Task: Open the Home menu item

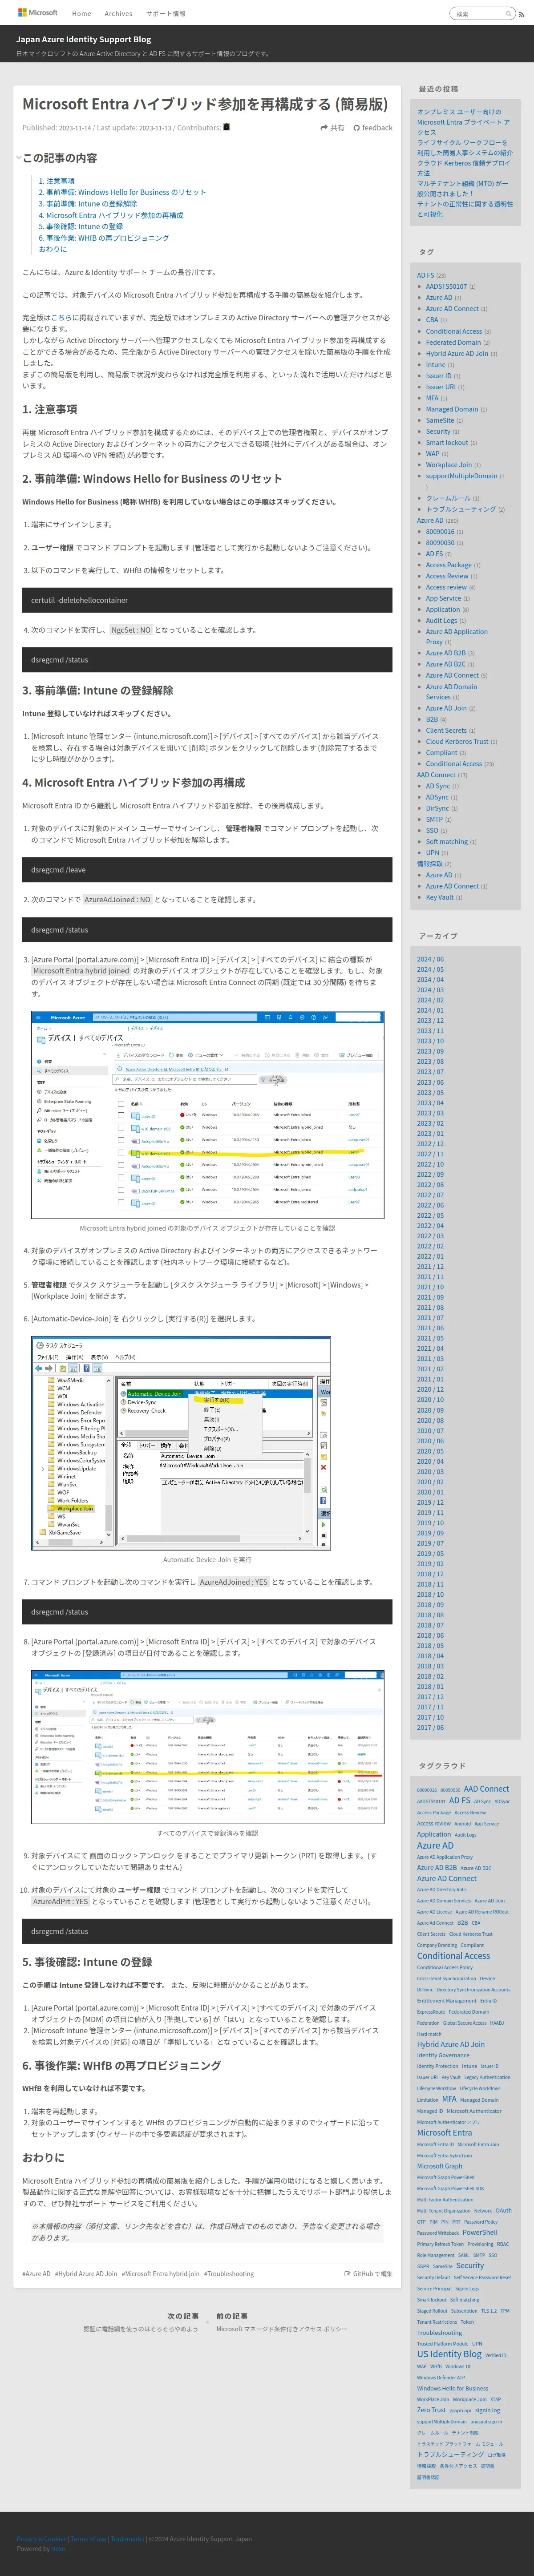Action: click(x=82, y=14)
